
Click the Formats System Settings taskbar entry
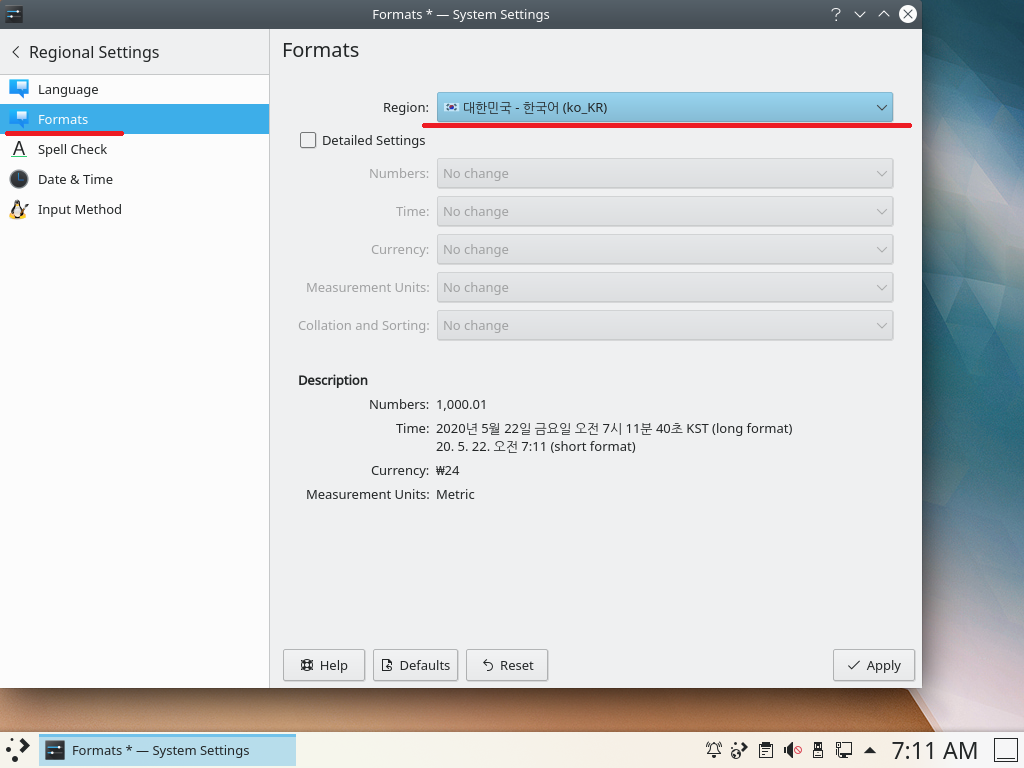click(x=167, y=750)
